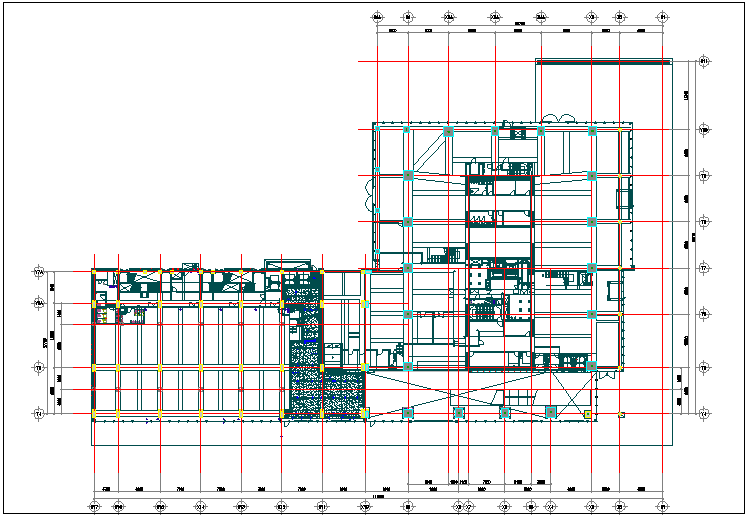Click the overall dimension text along the top

pyautogui.click(x=519, y=24)
